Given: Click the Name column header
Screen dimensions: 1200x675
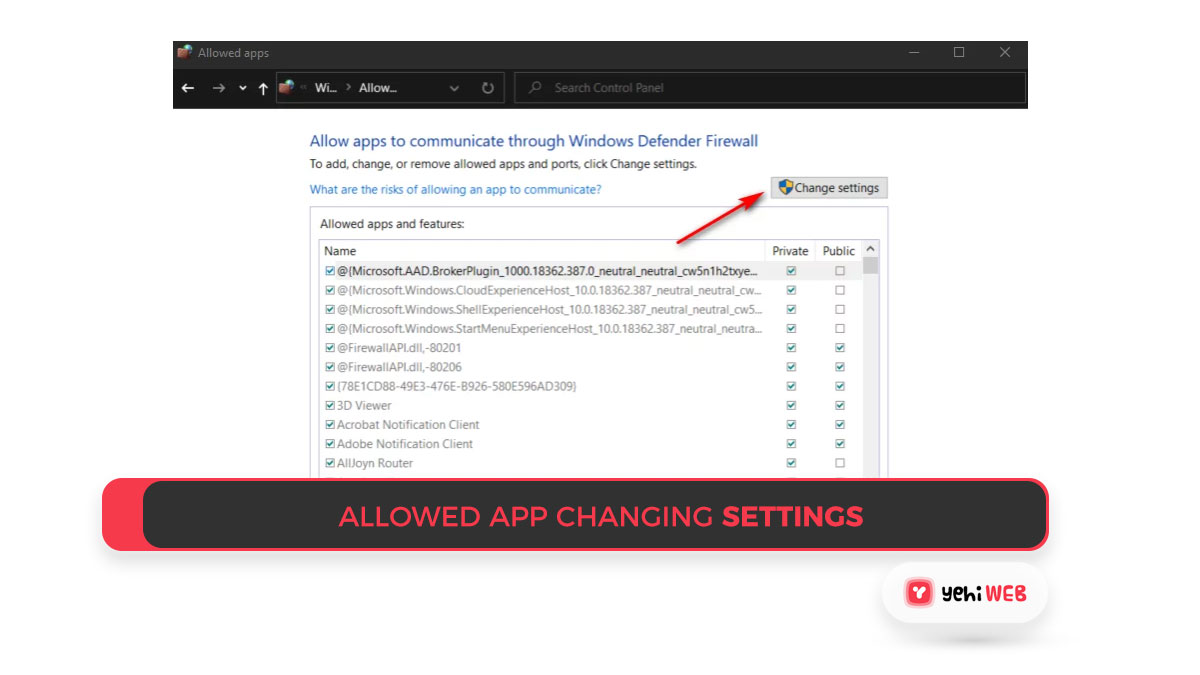Looking at the screenshot, I should (340, 251).
